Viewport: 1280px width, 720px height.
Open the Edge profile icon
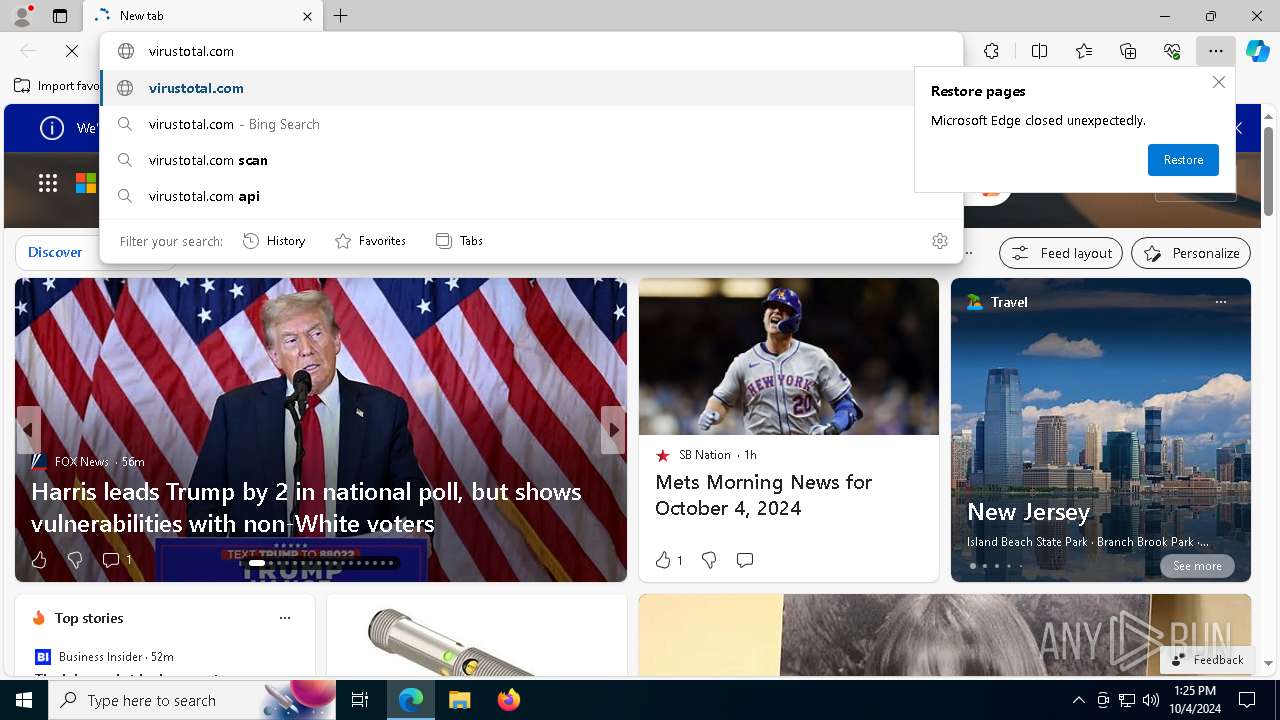click(21, 16)
